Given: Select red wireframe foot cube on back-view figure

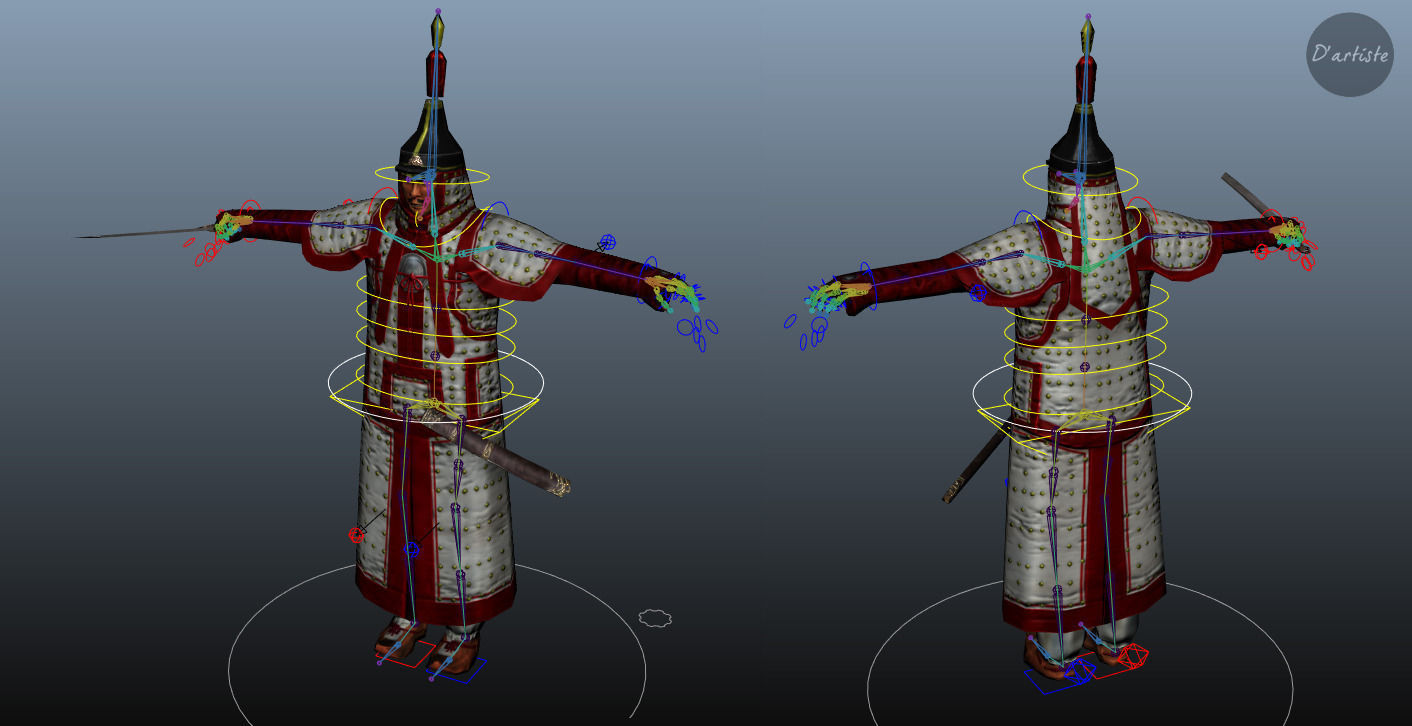Looking at the screenshot, I should tap(1132, 657).
